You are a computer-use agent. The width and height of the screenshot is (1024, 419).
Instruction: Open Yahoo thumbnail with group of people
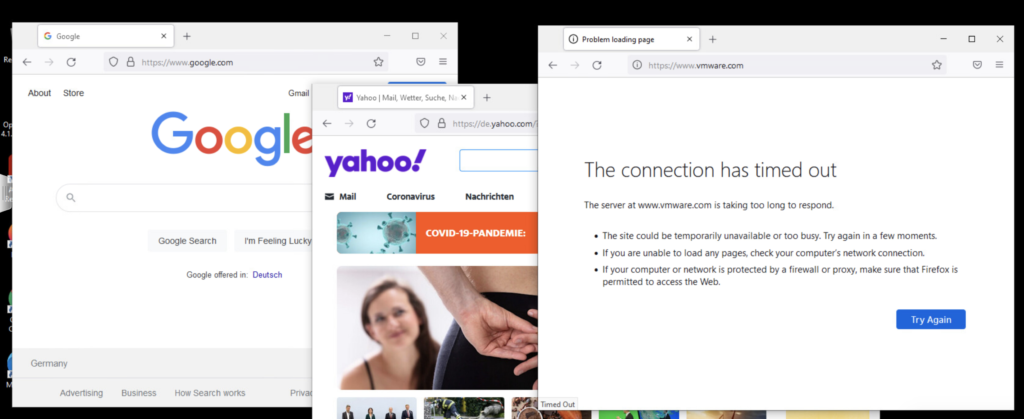pos(377,408)
